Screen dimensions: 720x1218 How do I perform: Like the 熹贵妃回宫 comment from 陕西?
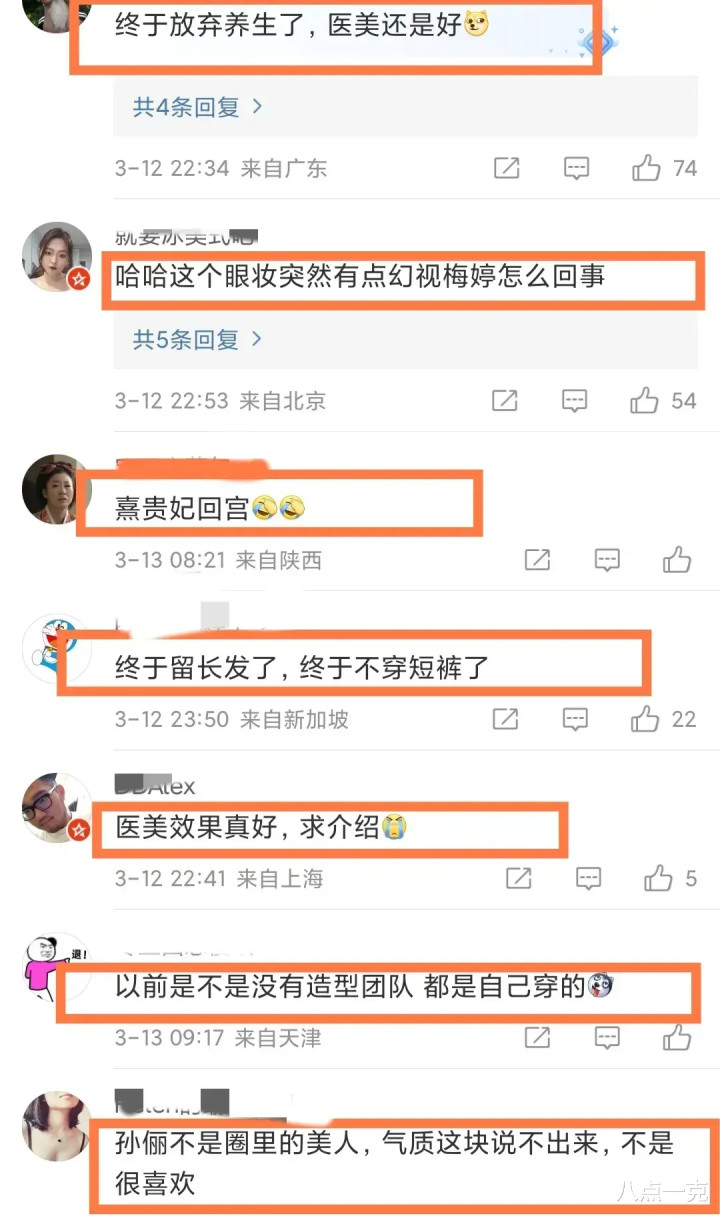pos(677,560)
